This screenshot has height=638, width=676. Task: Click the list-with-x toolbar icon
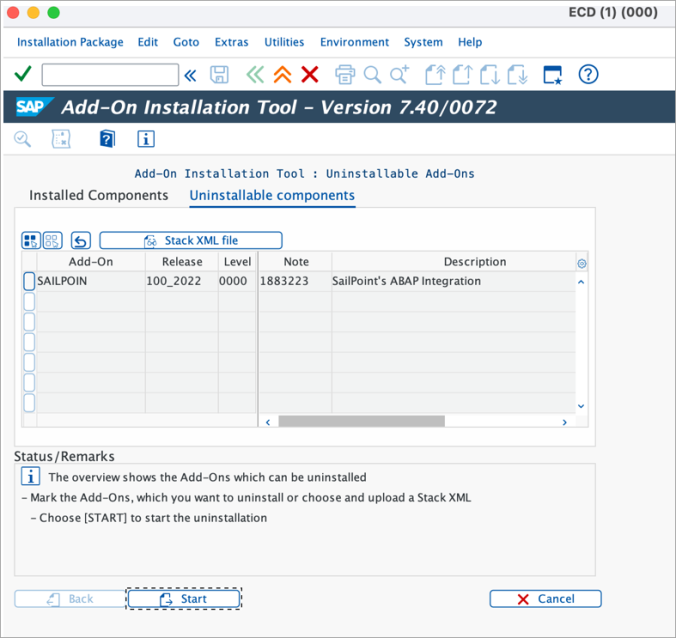pyautogui.click(x=61, y=139)
